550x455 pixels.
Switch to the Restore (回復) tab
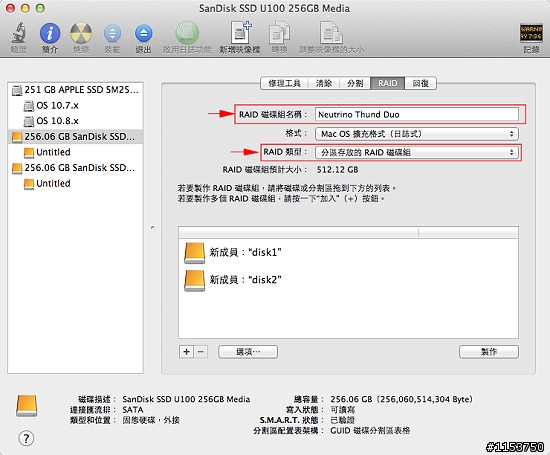tap(420, 83)
